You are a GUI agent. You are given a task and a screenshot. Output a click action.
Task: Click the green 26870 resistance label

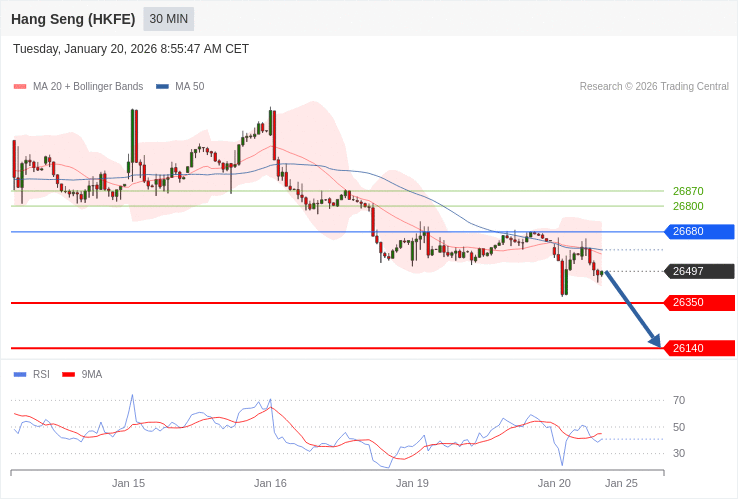(688, 191)
